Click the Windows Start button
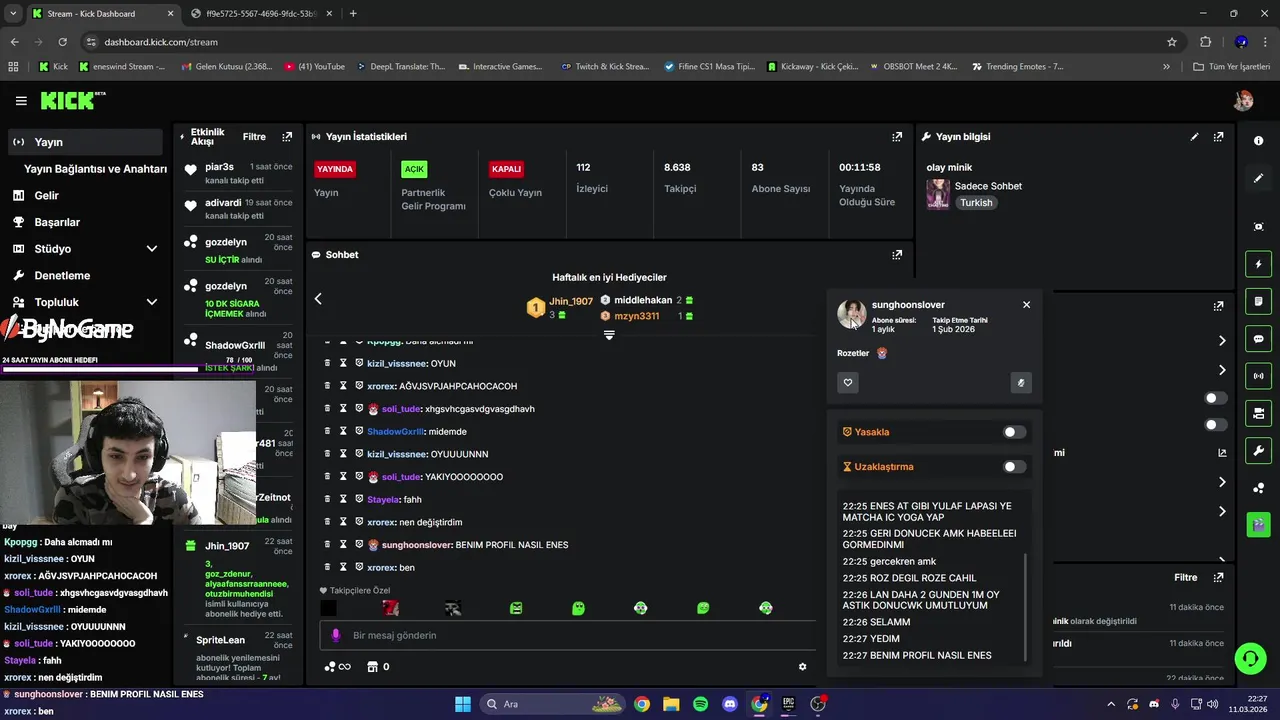1280x720 pixels. [463, 704]
